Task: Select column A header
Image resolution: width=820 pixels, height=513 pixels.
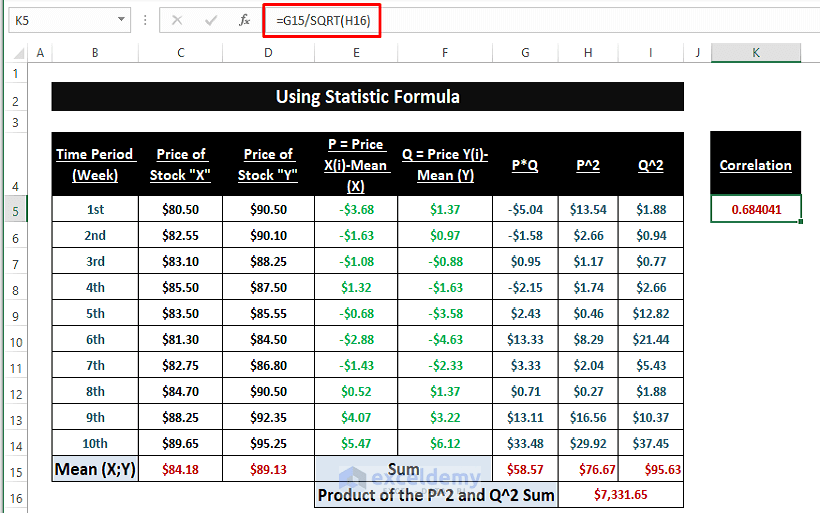Action: [40, 52]
